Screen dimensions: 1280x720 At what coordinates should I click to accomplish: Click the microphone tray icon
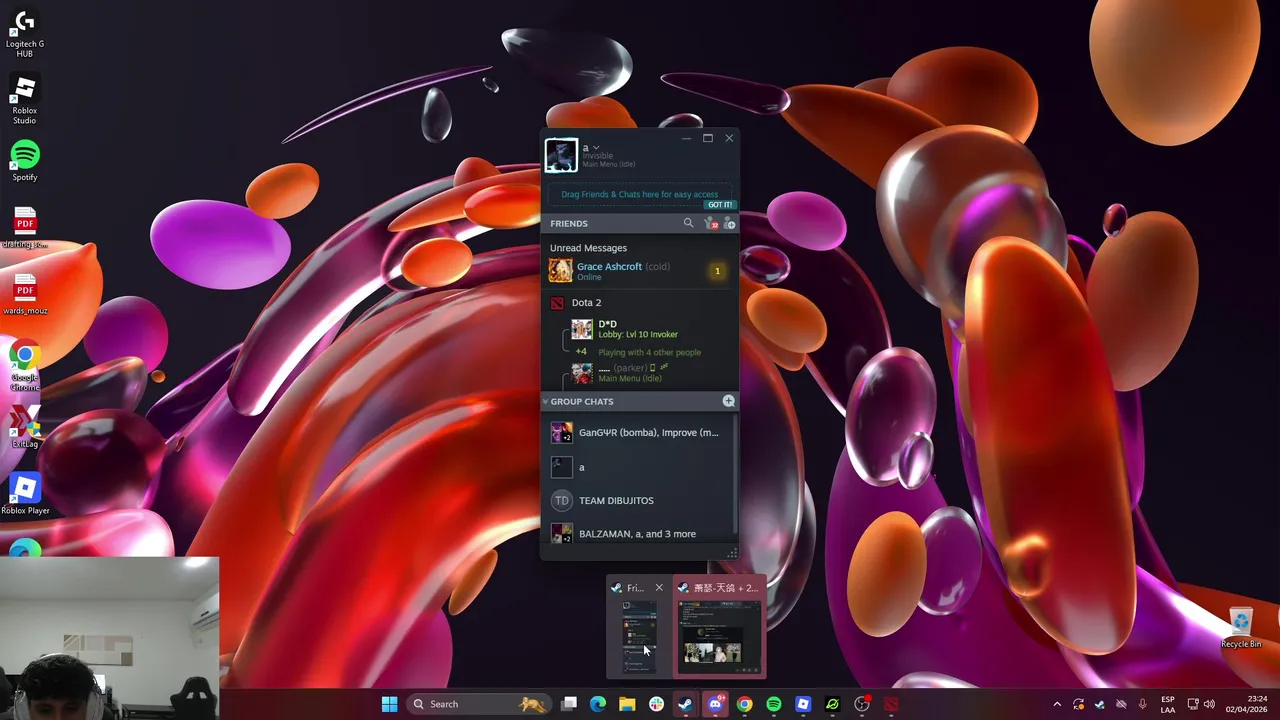tap(1143, 704)
